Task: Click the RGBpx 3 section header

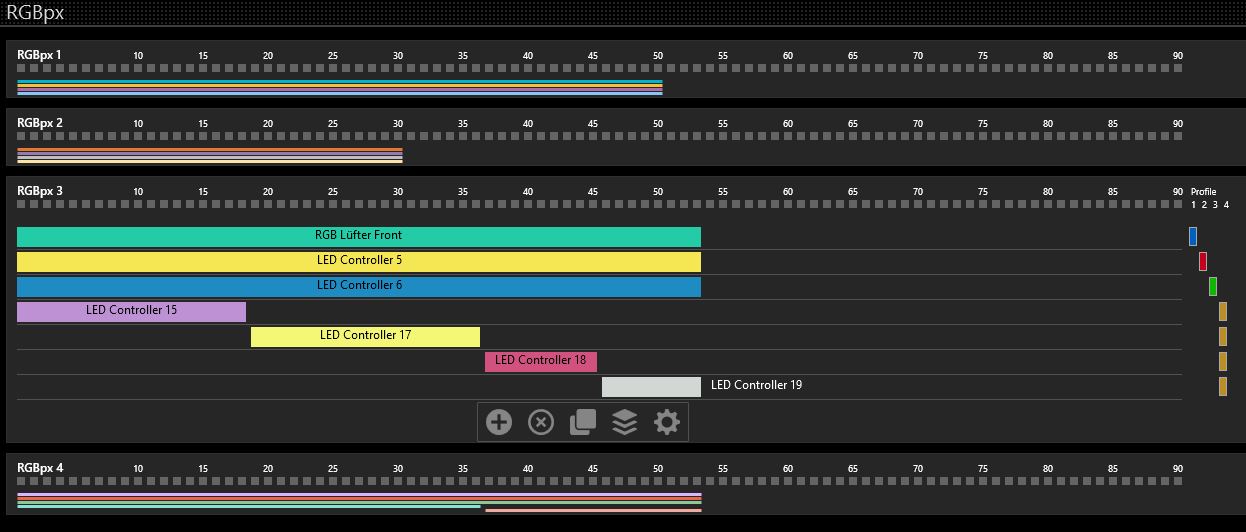Action: click(40, 191)
